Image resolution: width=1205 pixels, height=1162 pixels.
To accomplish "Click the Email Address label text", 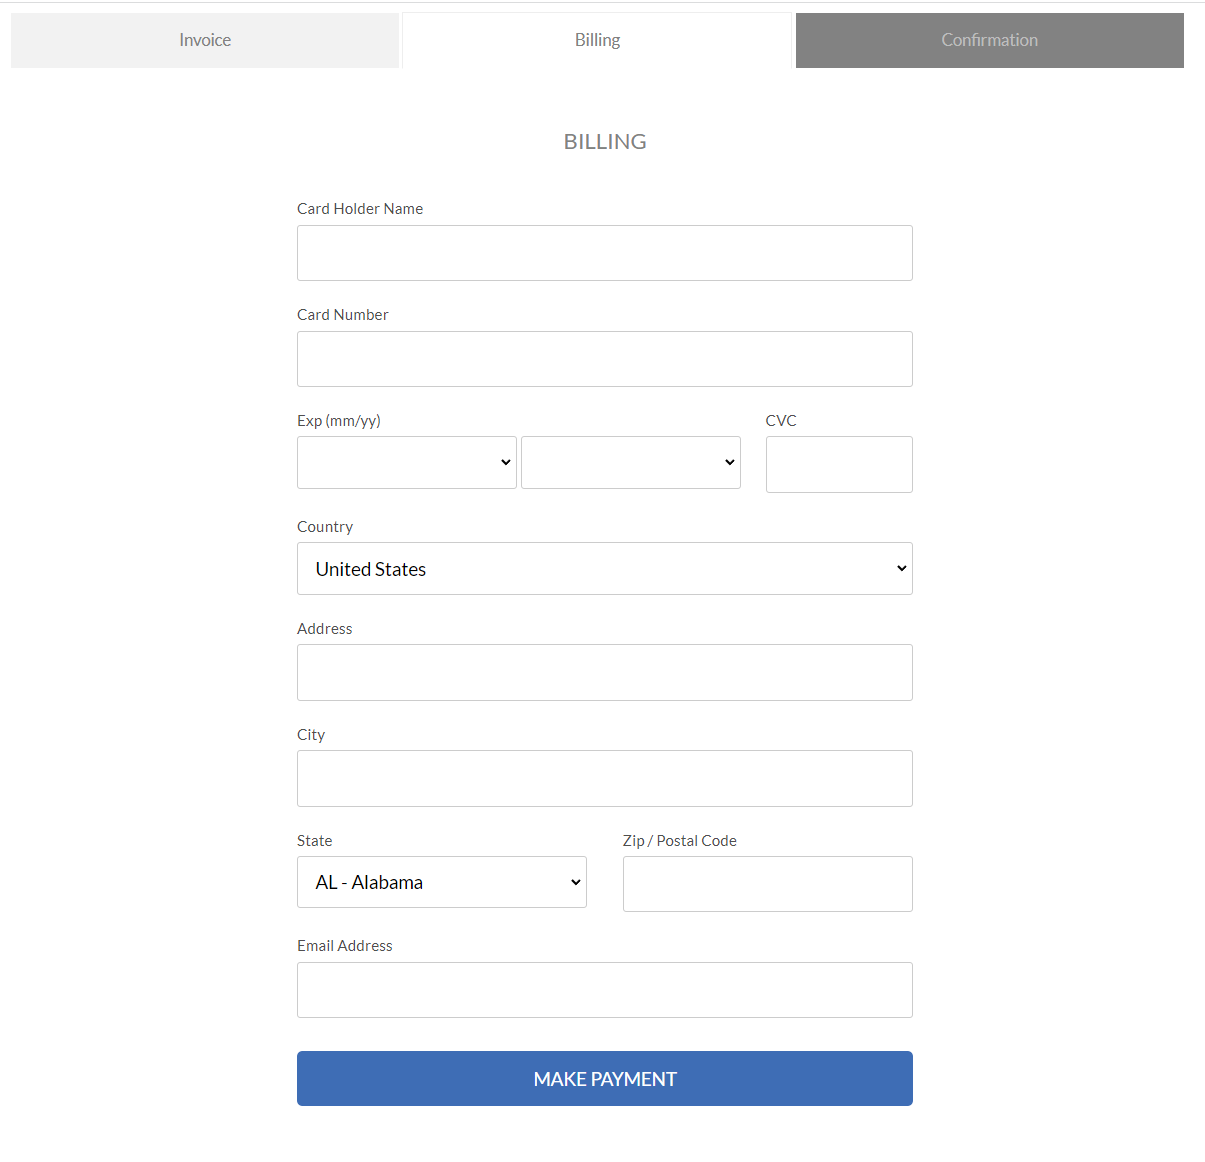I will 344,946.
